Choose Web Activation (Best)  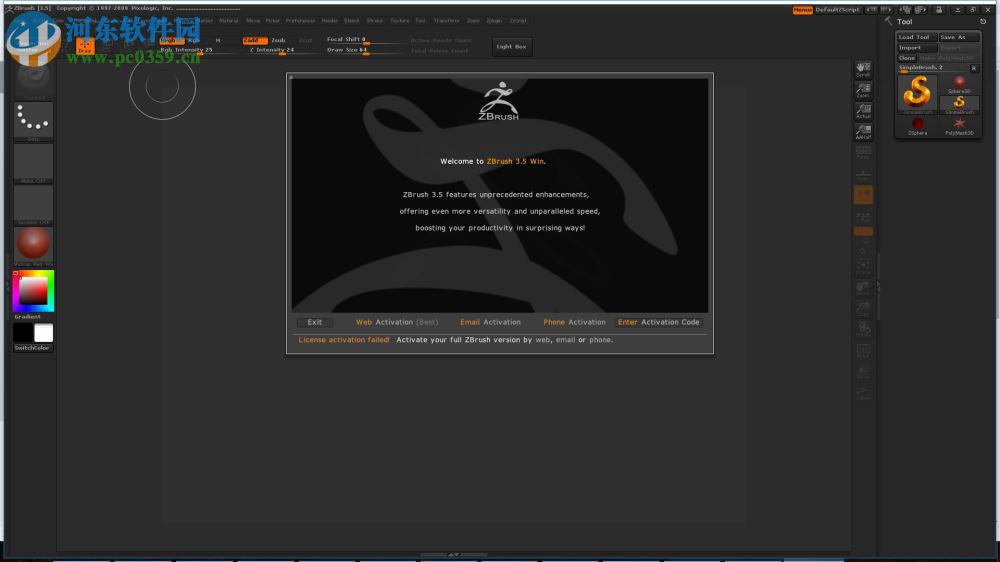[397, 322]
